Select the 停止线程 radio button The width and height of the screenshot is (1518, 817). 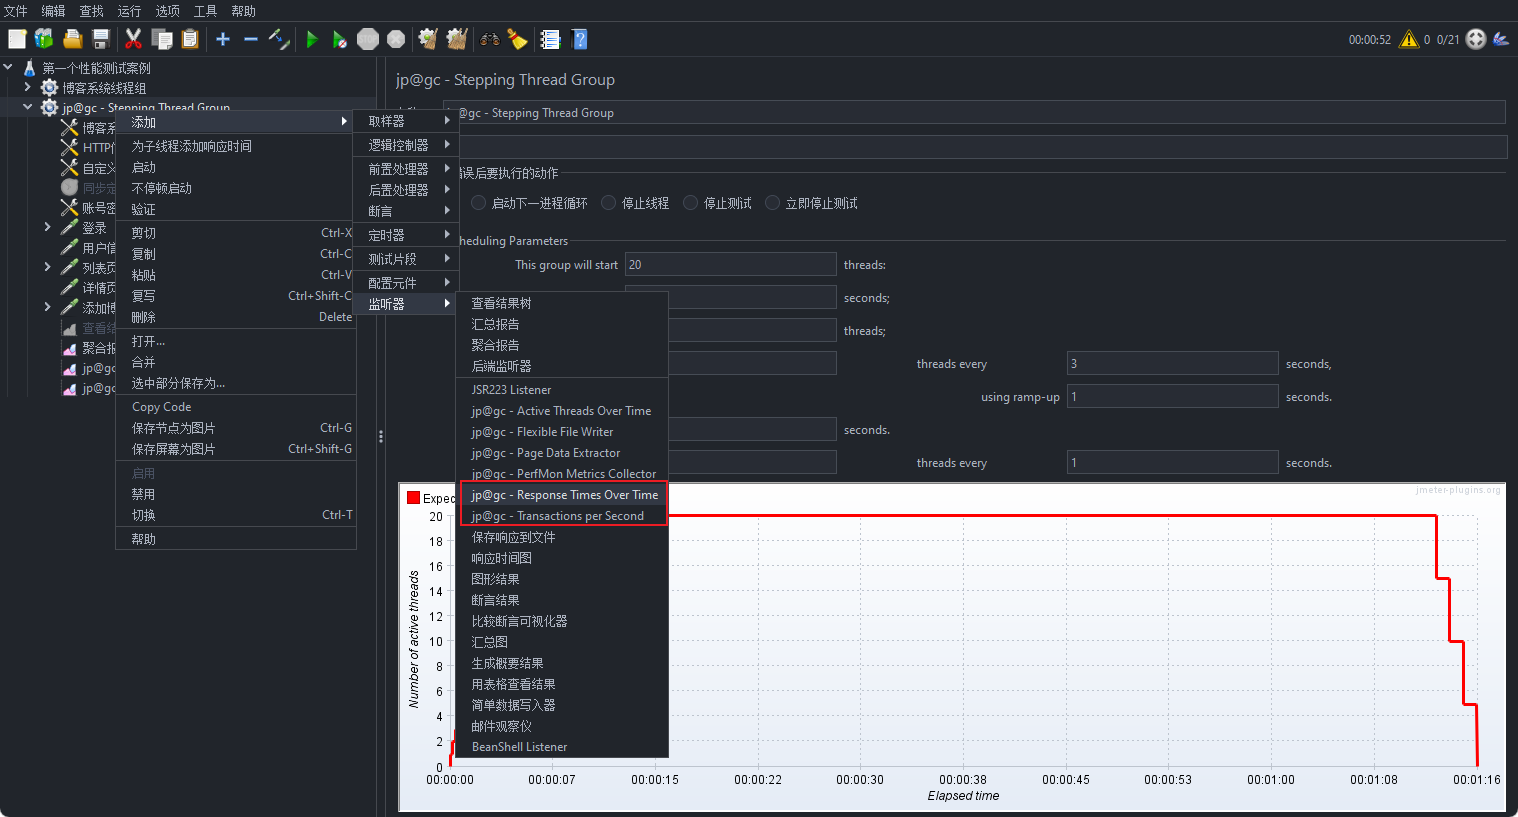coord(608,203)
